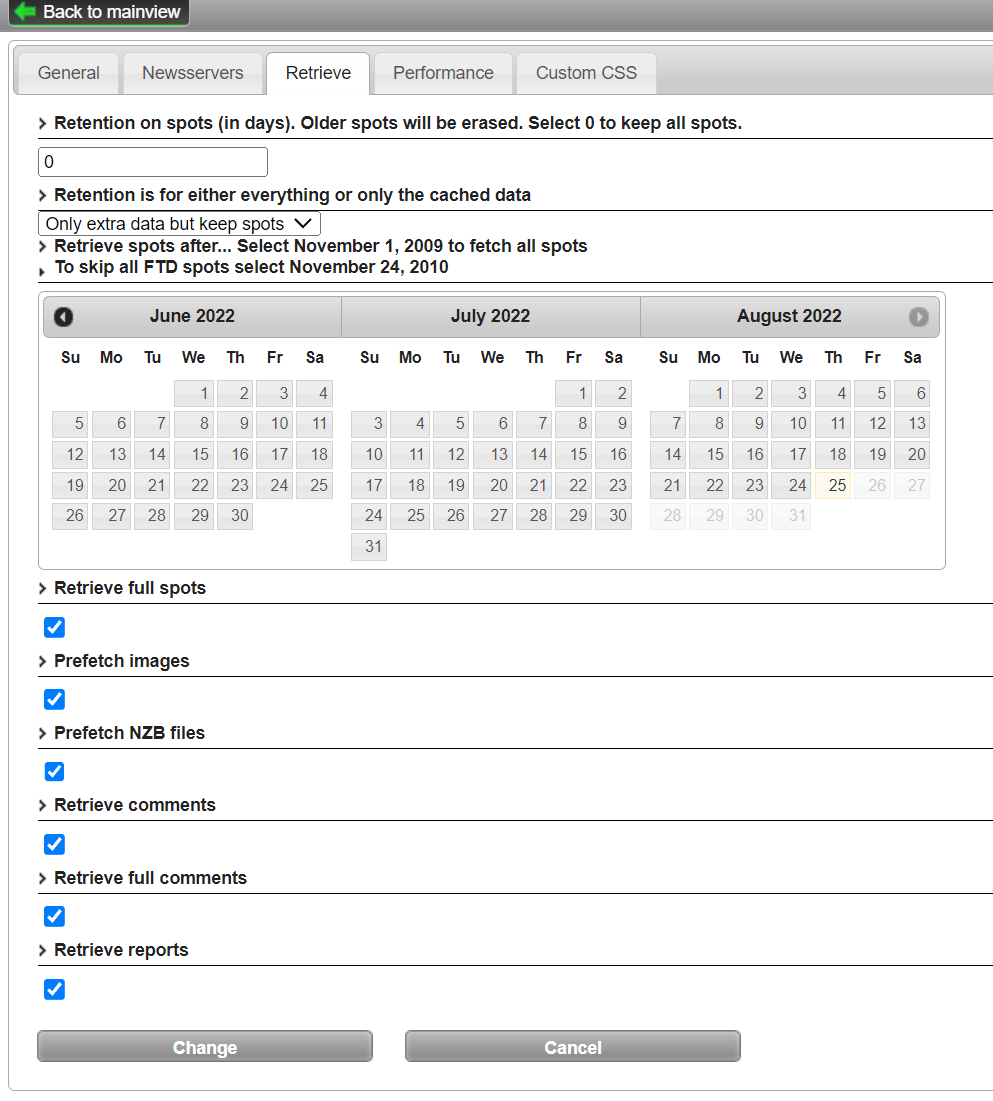993x1101 pixels.
Task: Click inside the retention days input field
Action: point(152,161)
